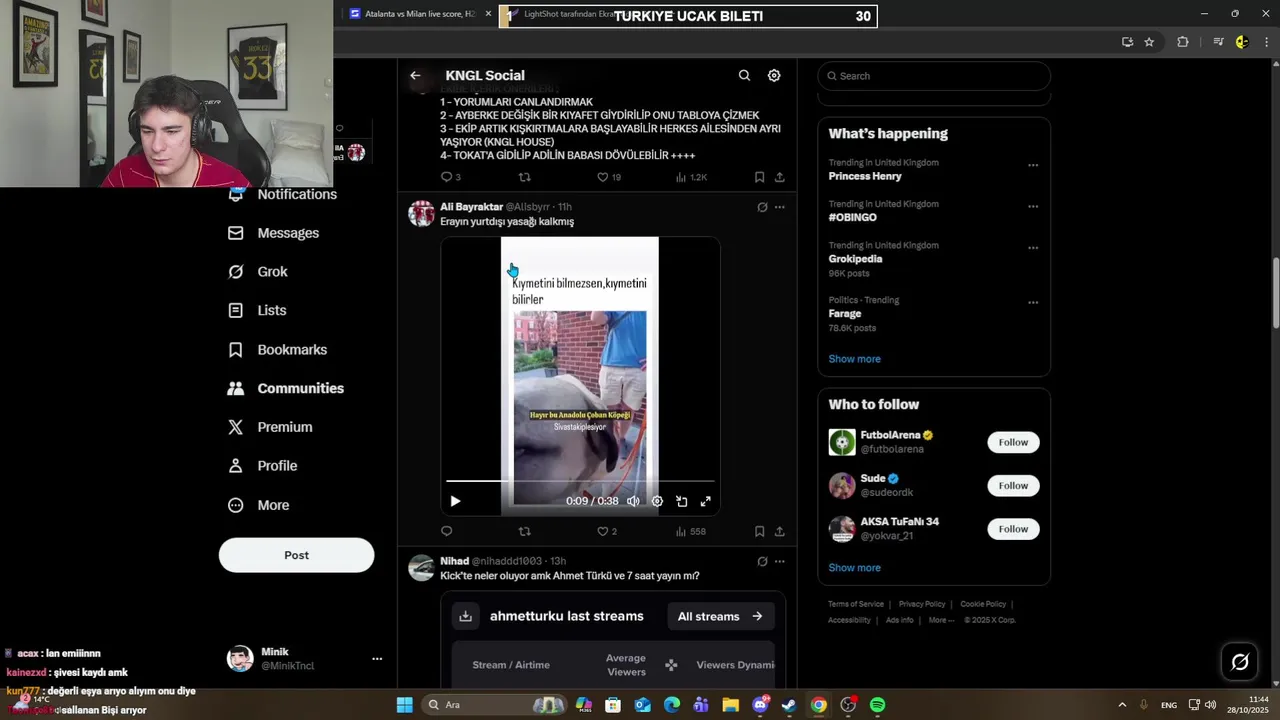Share the post with 1.2K views
This screenshot has height=720, width=1280.
[x=780, y=177]
